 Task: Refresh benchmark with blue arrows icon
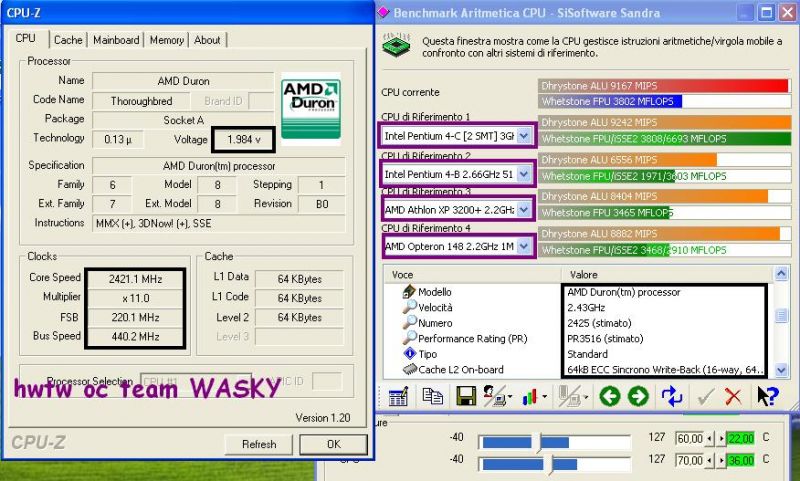click(671, 396)
